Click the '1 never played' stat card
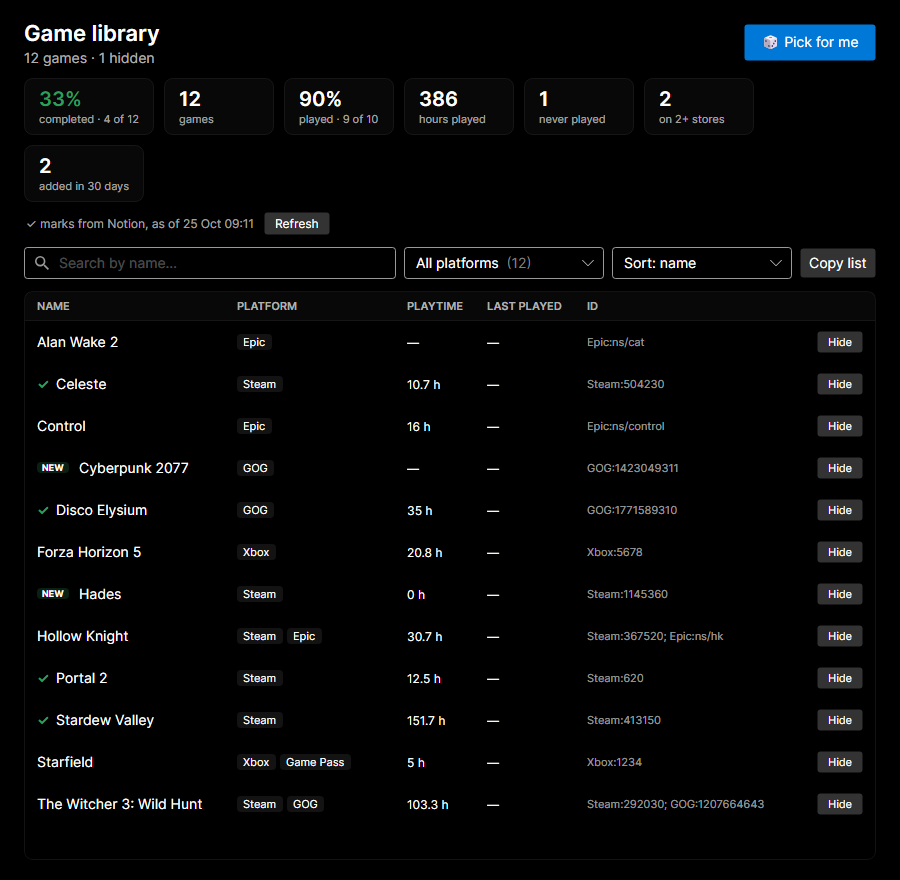The height and width of the screenshot is (880, 900). (x=579, y=107)
